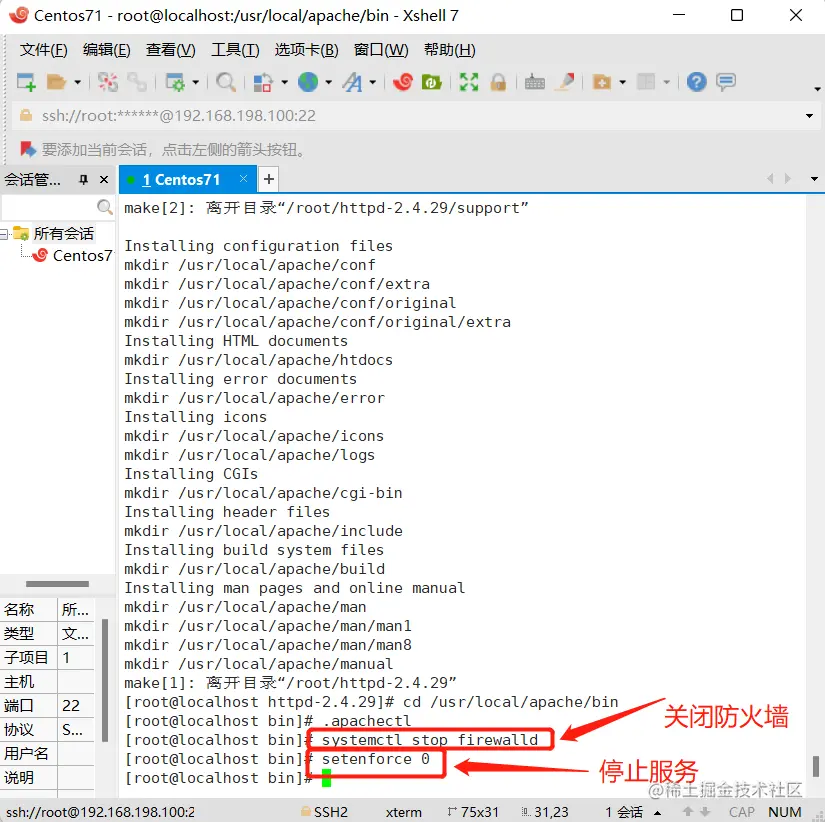Expand the Properties dropdown arrow
825x822 pixels.
click(195, 82)
